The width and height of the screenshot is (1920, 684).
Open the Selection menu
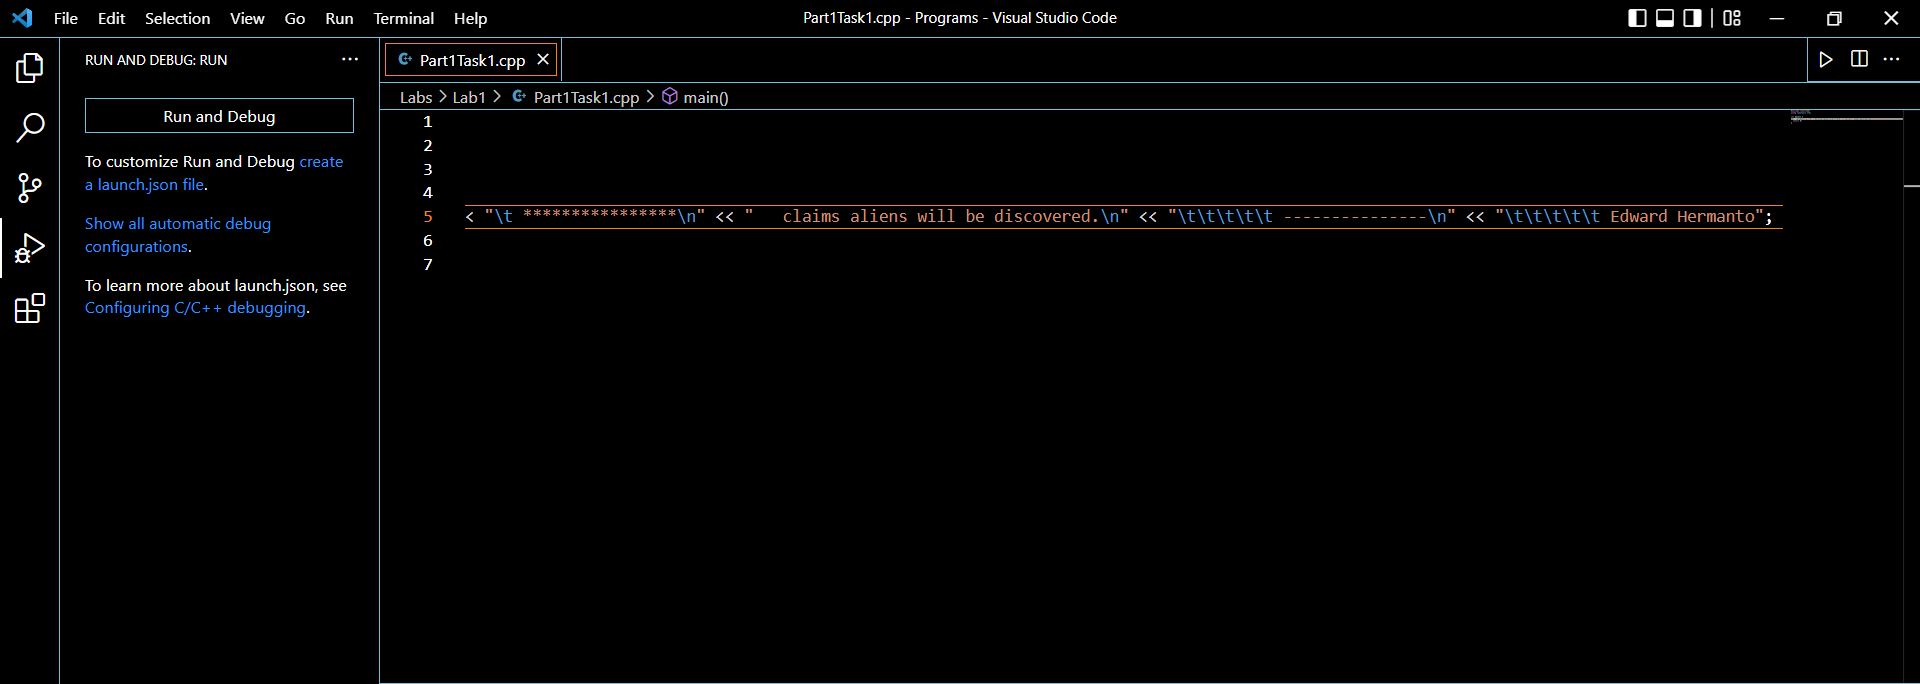177,18
